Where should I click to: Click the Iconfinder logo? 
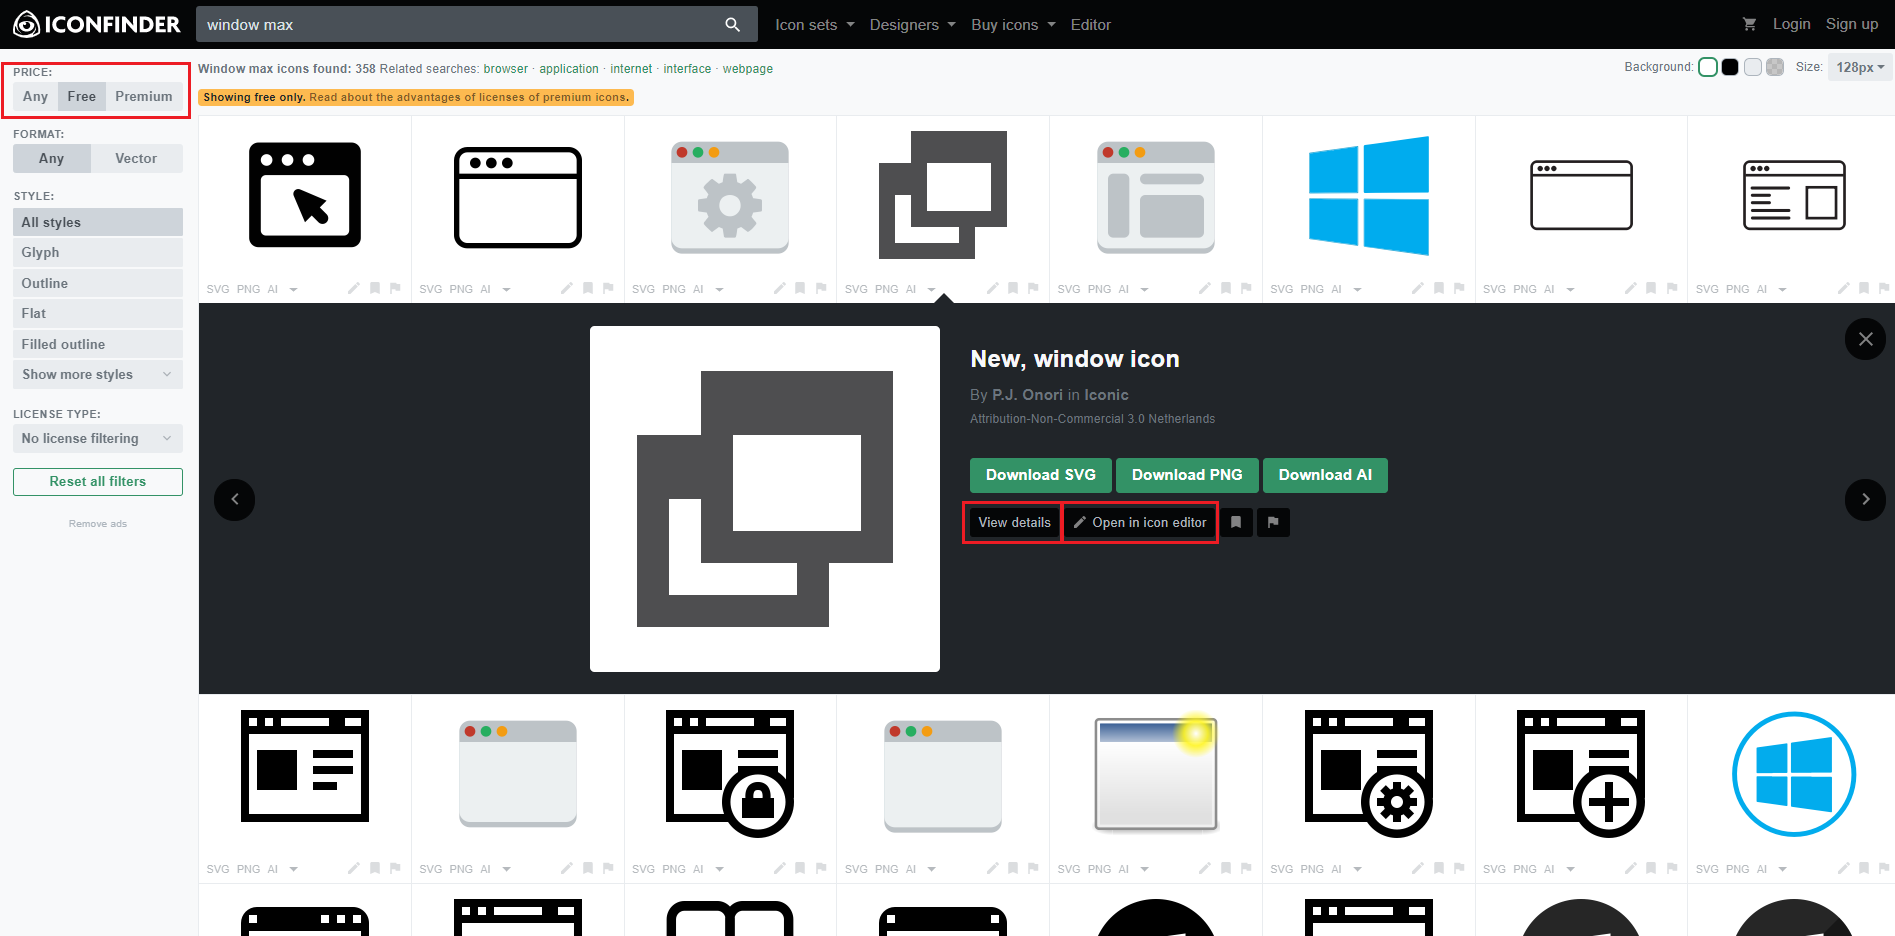pyautogui.click(x=97, y=24)
